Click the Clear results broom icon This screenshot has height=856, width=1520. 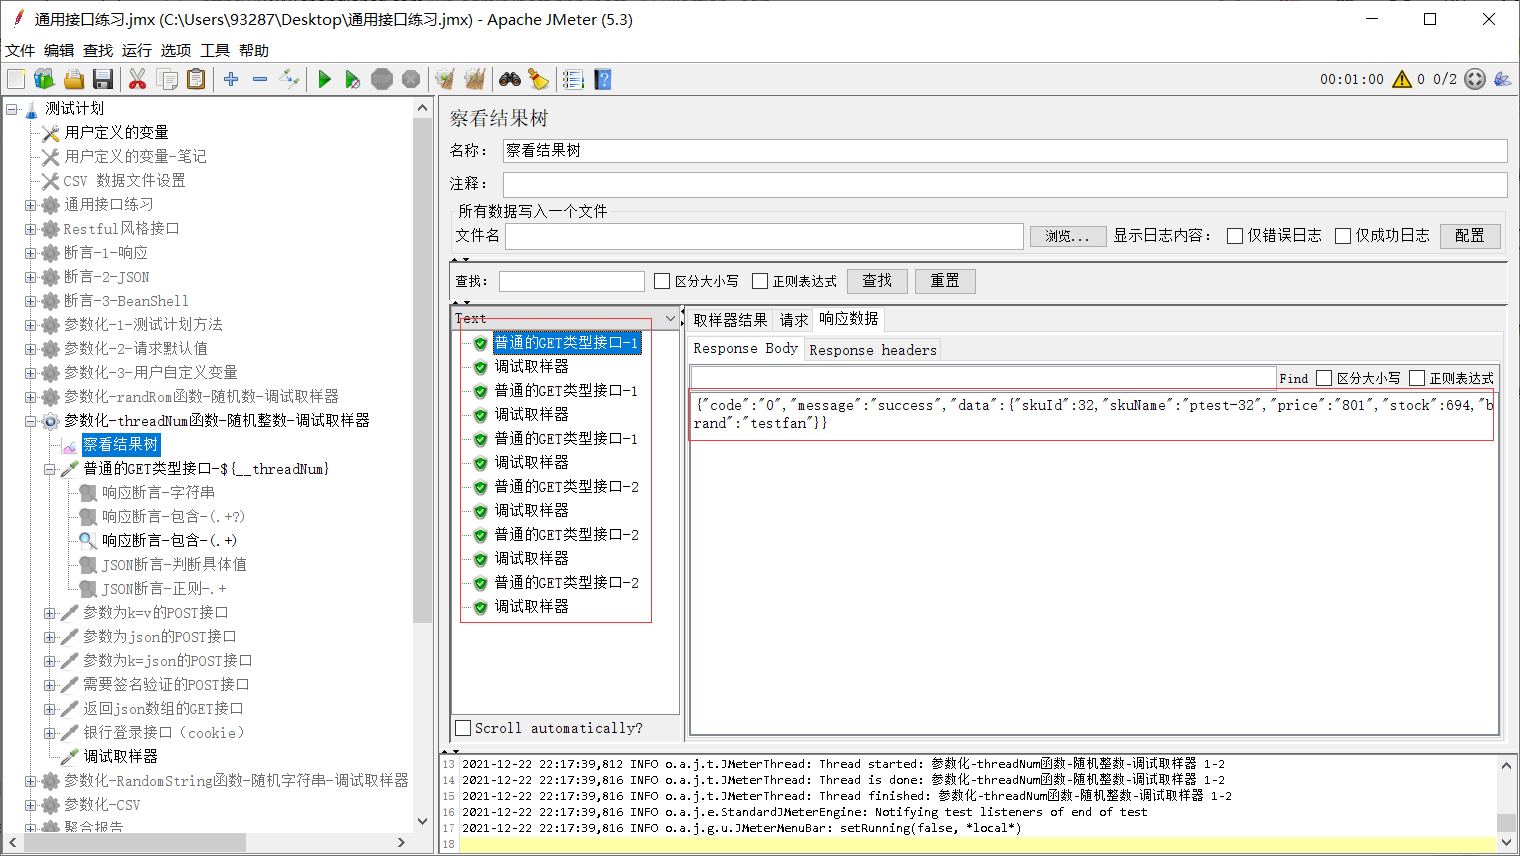tap(445, 79)
